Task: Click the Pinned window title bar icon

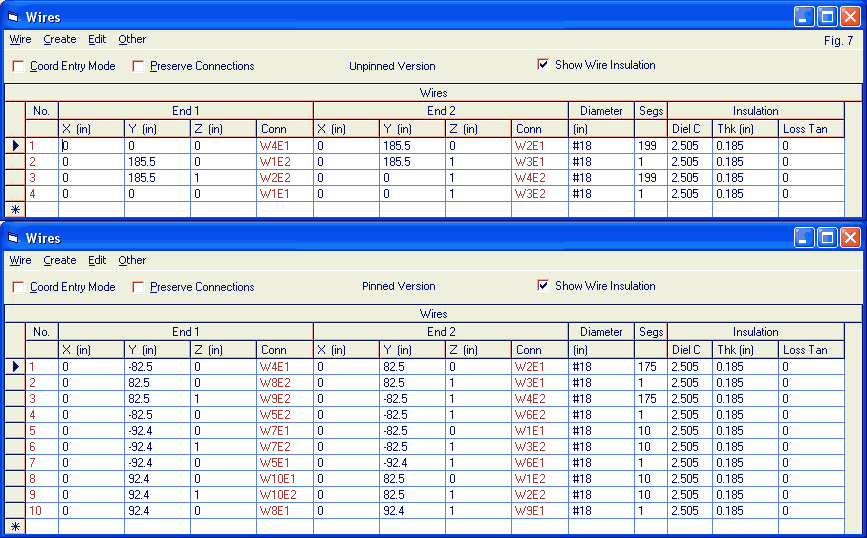Action: click(13, 238)
